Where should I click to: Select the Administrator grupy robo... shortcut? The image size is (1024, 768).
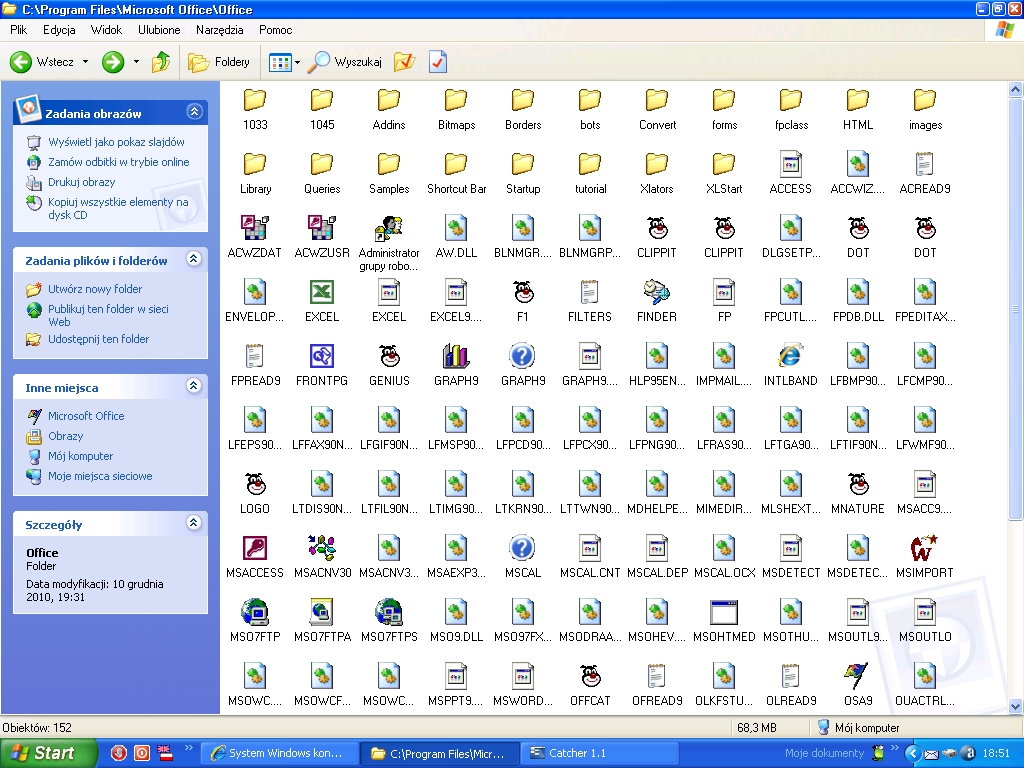[x=389, y=229]
